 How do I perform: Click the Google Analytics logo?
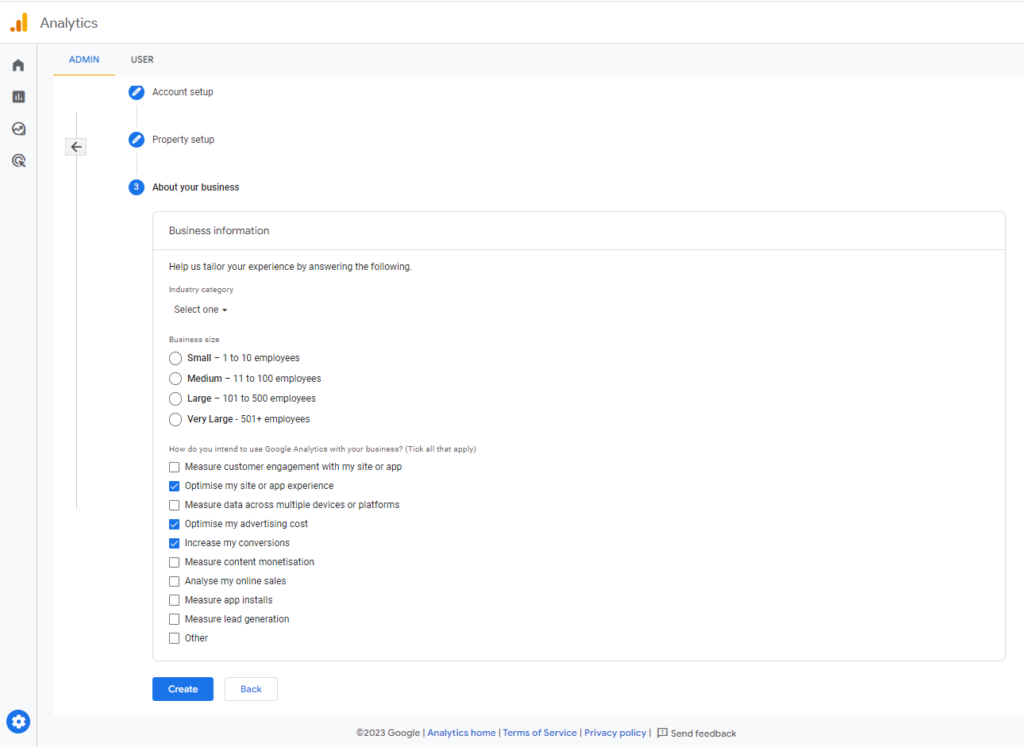click(18, 22)
